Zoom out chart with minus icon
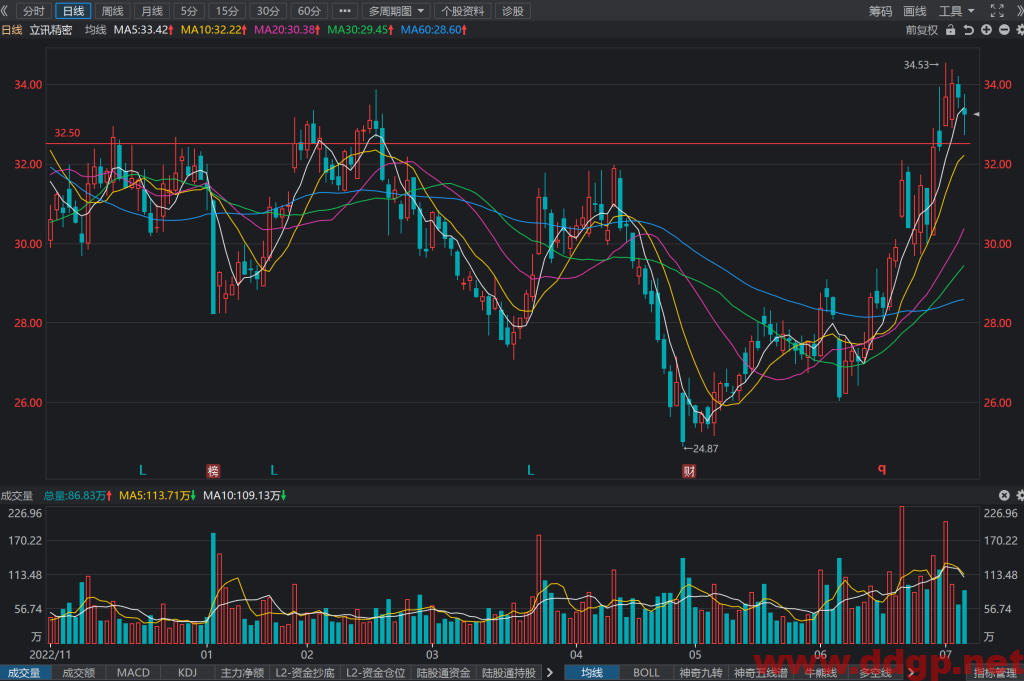Viewport: 1024px width, 681px height. click(x=1004, y=30)
